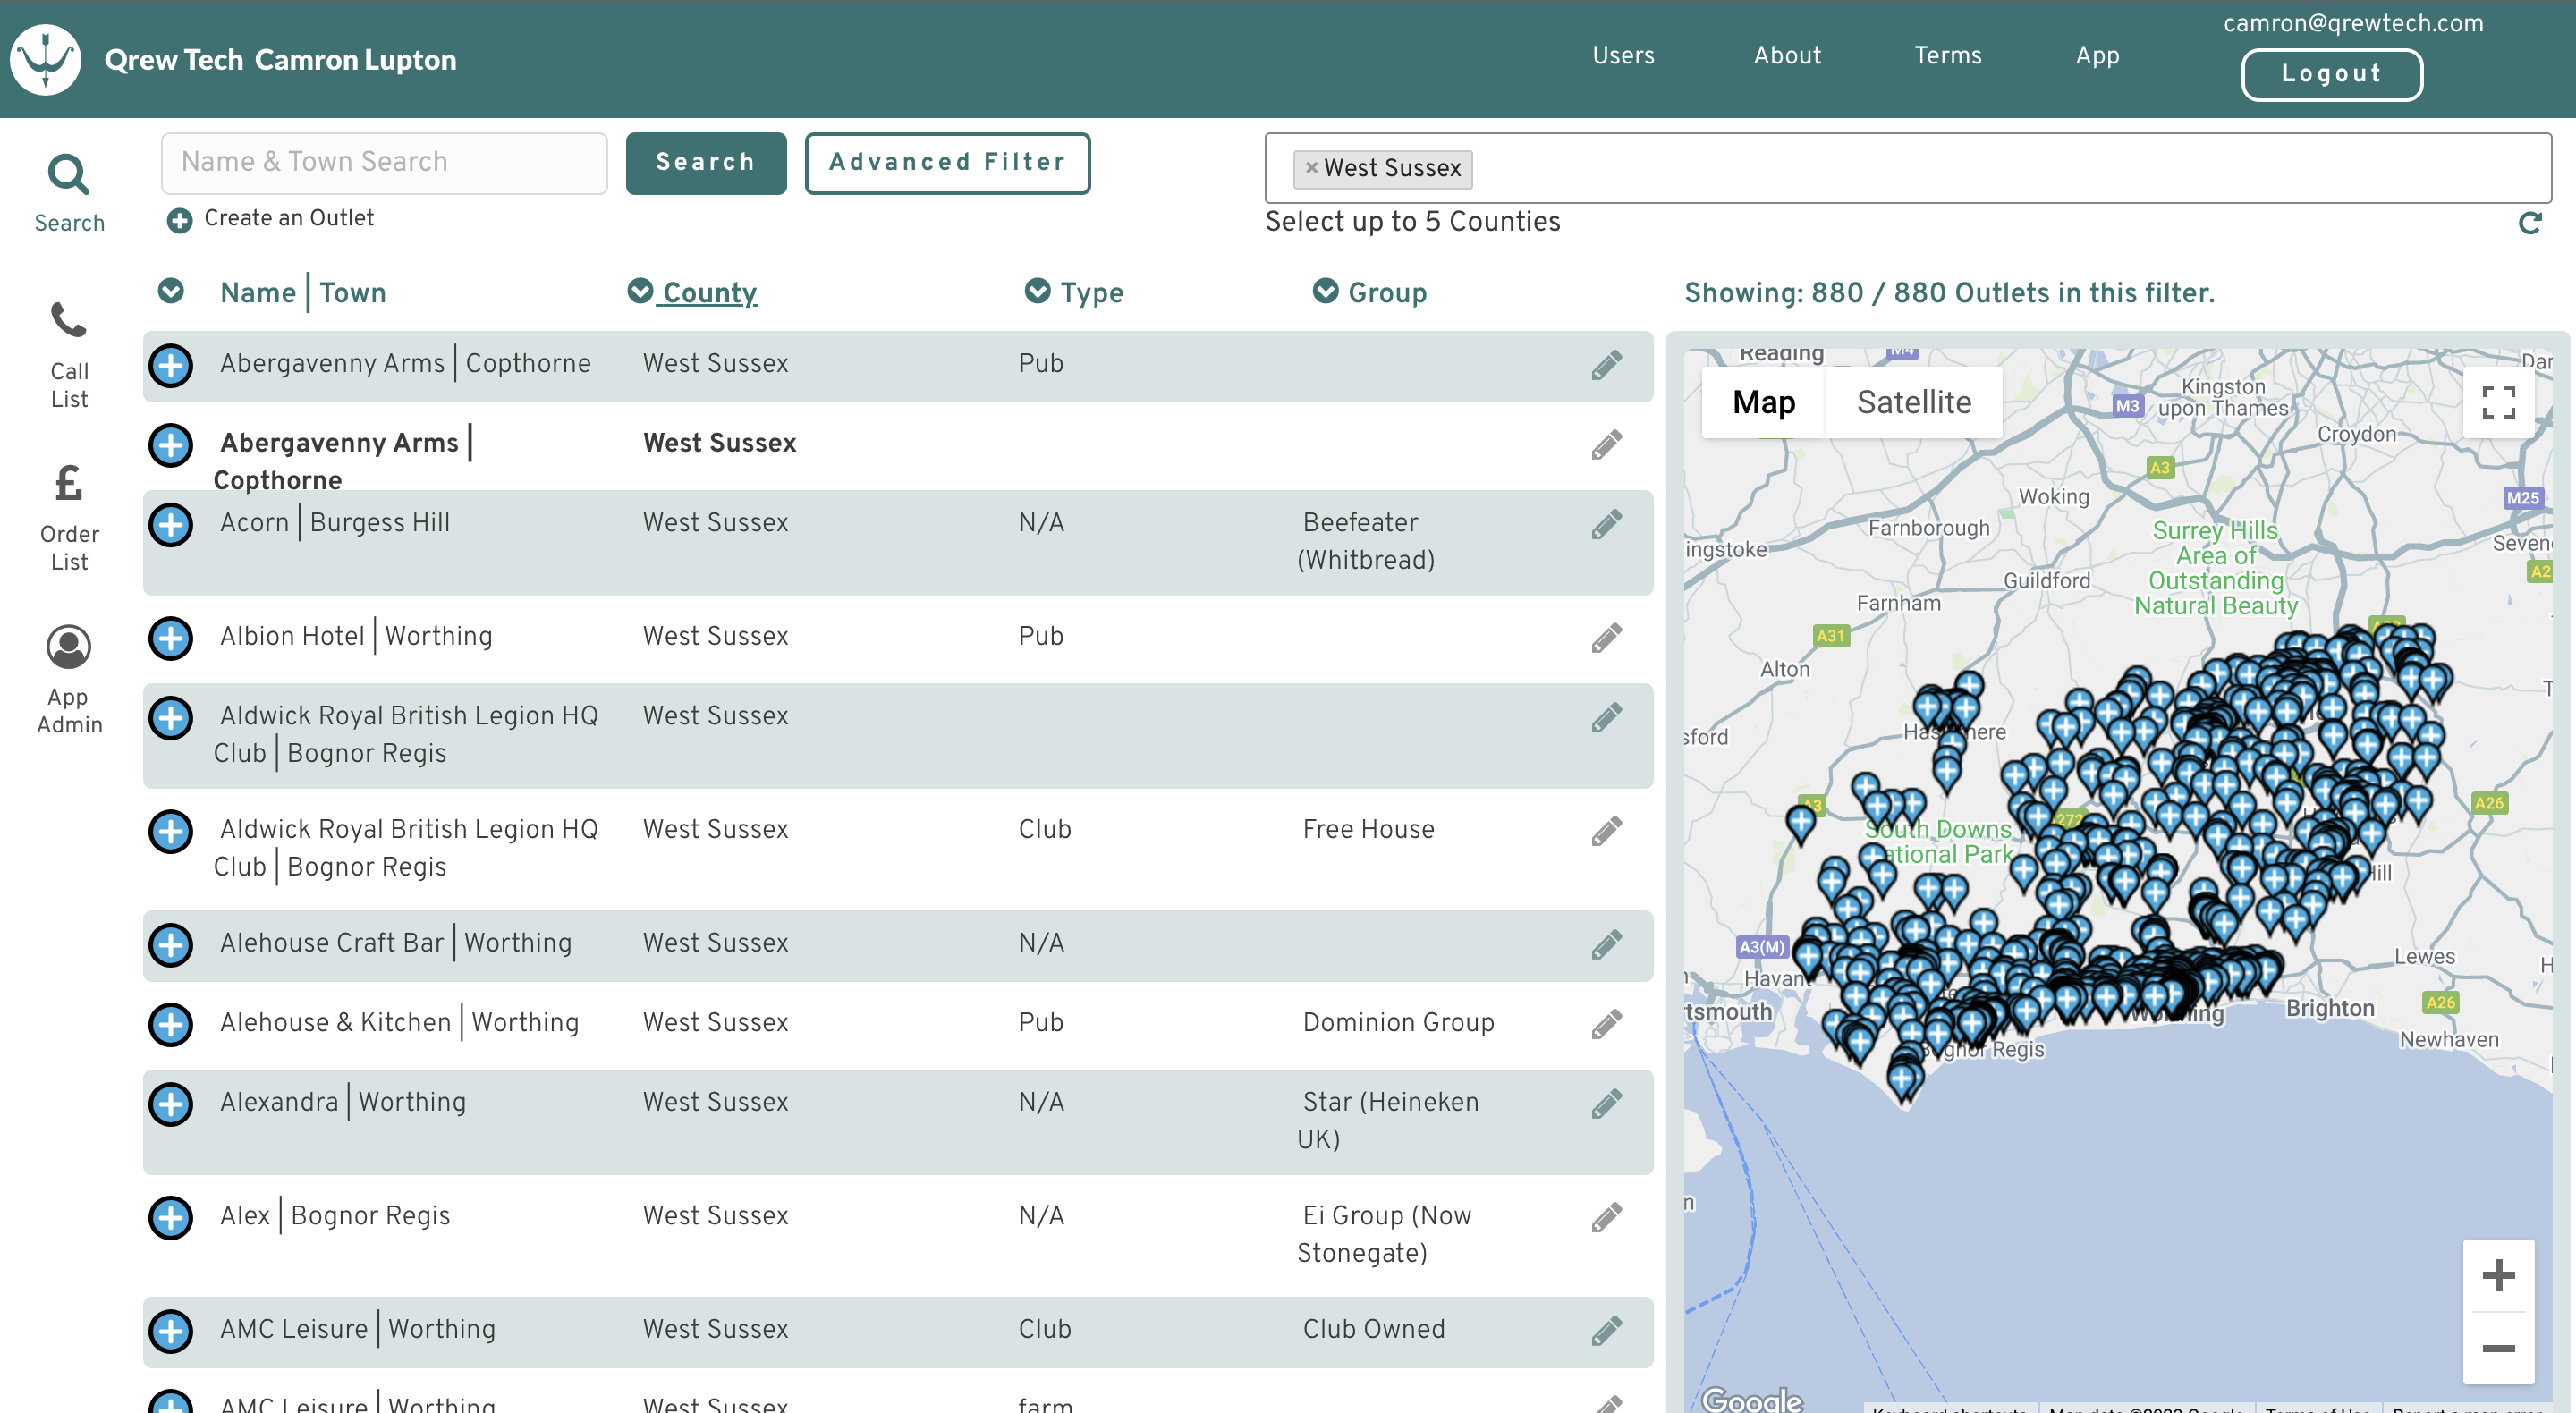
Task: Open the Order List pound icon
Action: pos(68,484)
